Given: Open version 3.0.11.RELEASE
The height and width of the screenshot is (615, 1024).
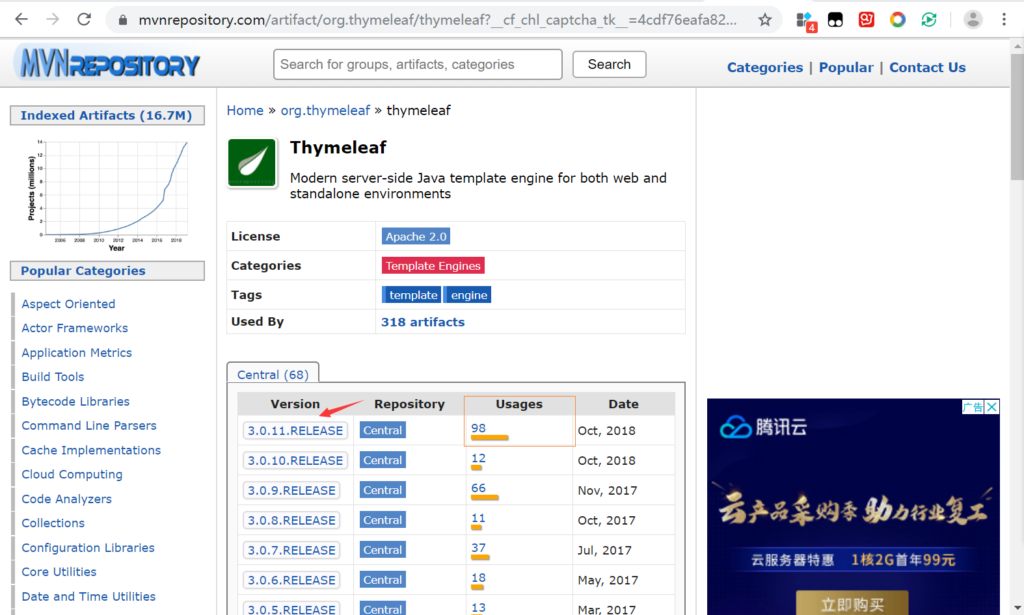Looking at the screenshot, I should 295,431.
